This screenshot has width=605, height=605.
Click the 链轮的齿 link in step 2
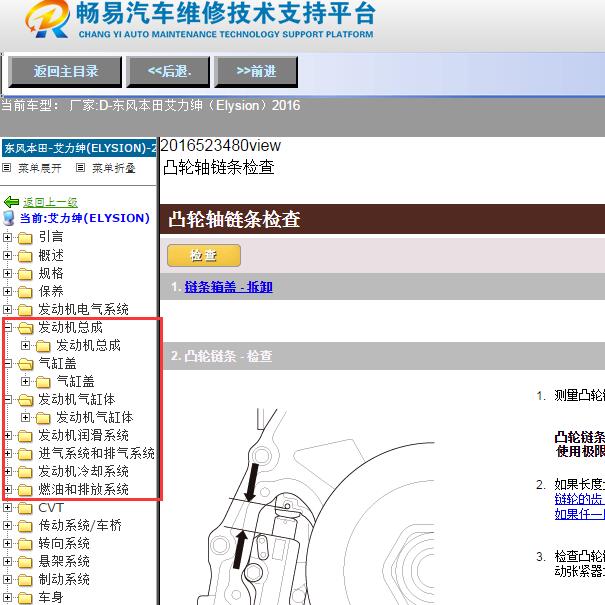coord(579,499)
